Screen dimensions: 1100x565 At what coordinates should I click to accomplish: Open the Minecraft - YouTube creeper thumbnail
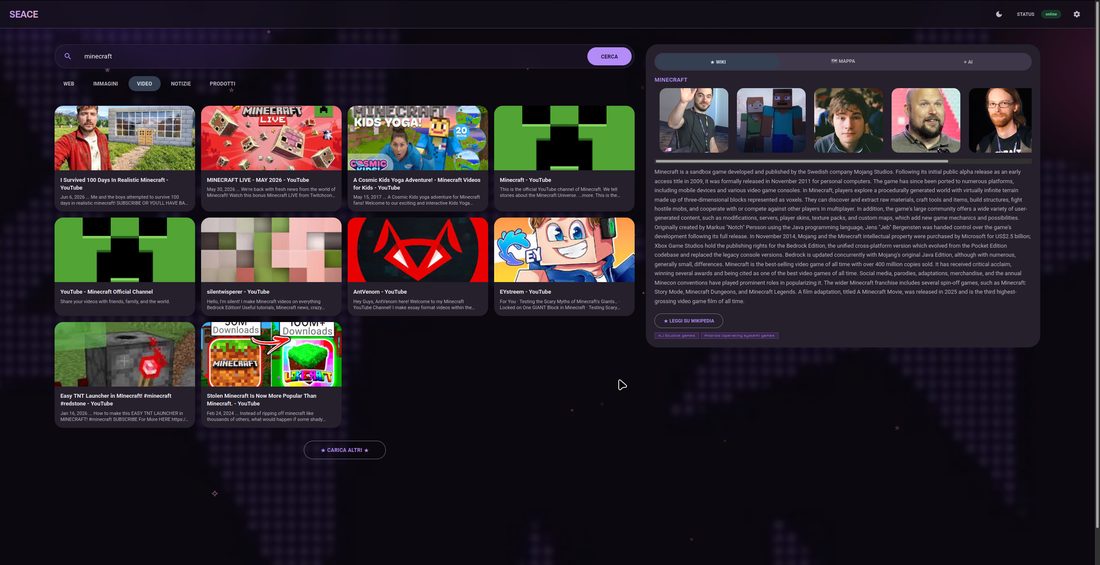(x=564, y=138)
